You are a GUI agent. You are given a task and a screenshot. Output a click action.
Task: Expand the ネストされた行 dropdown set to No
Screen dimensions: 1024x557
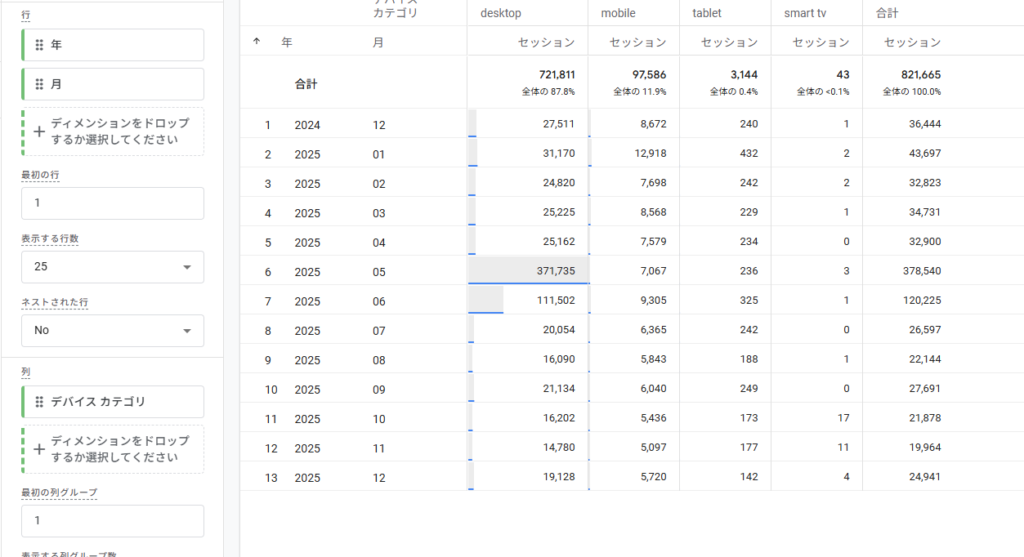coord(112,331)
